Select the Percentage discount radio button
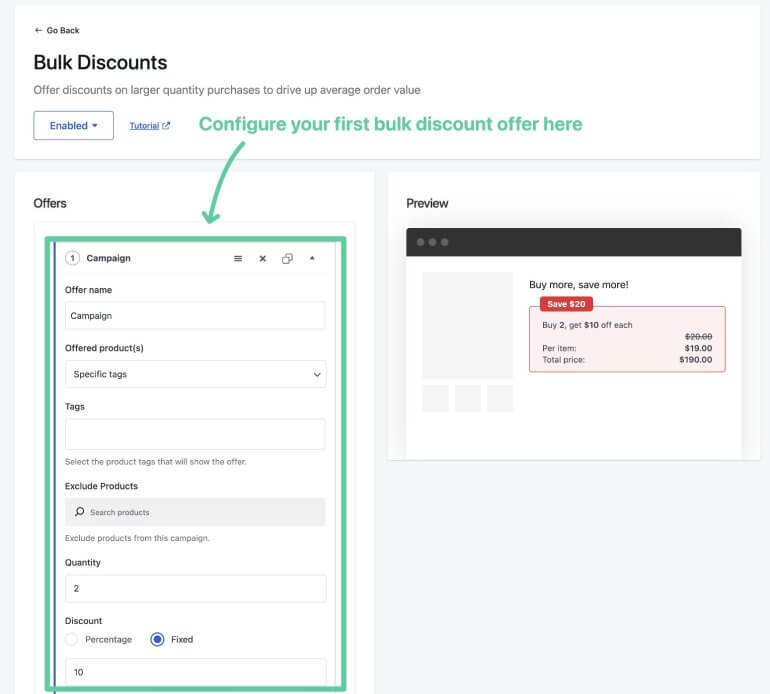Viewport: 770px width, 694px height. pos(72,639)
